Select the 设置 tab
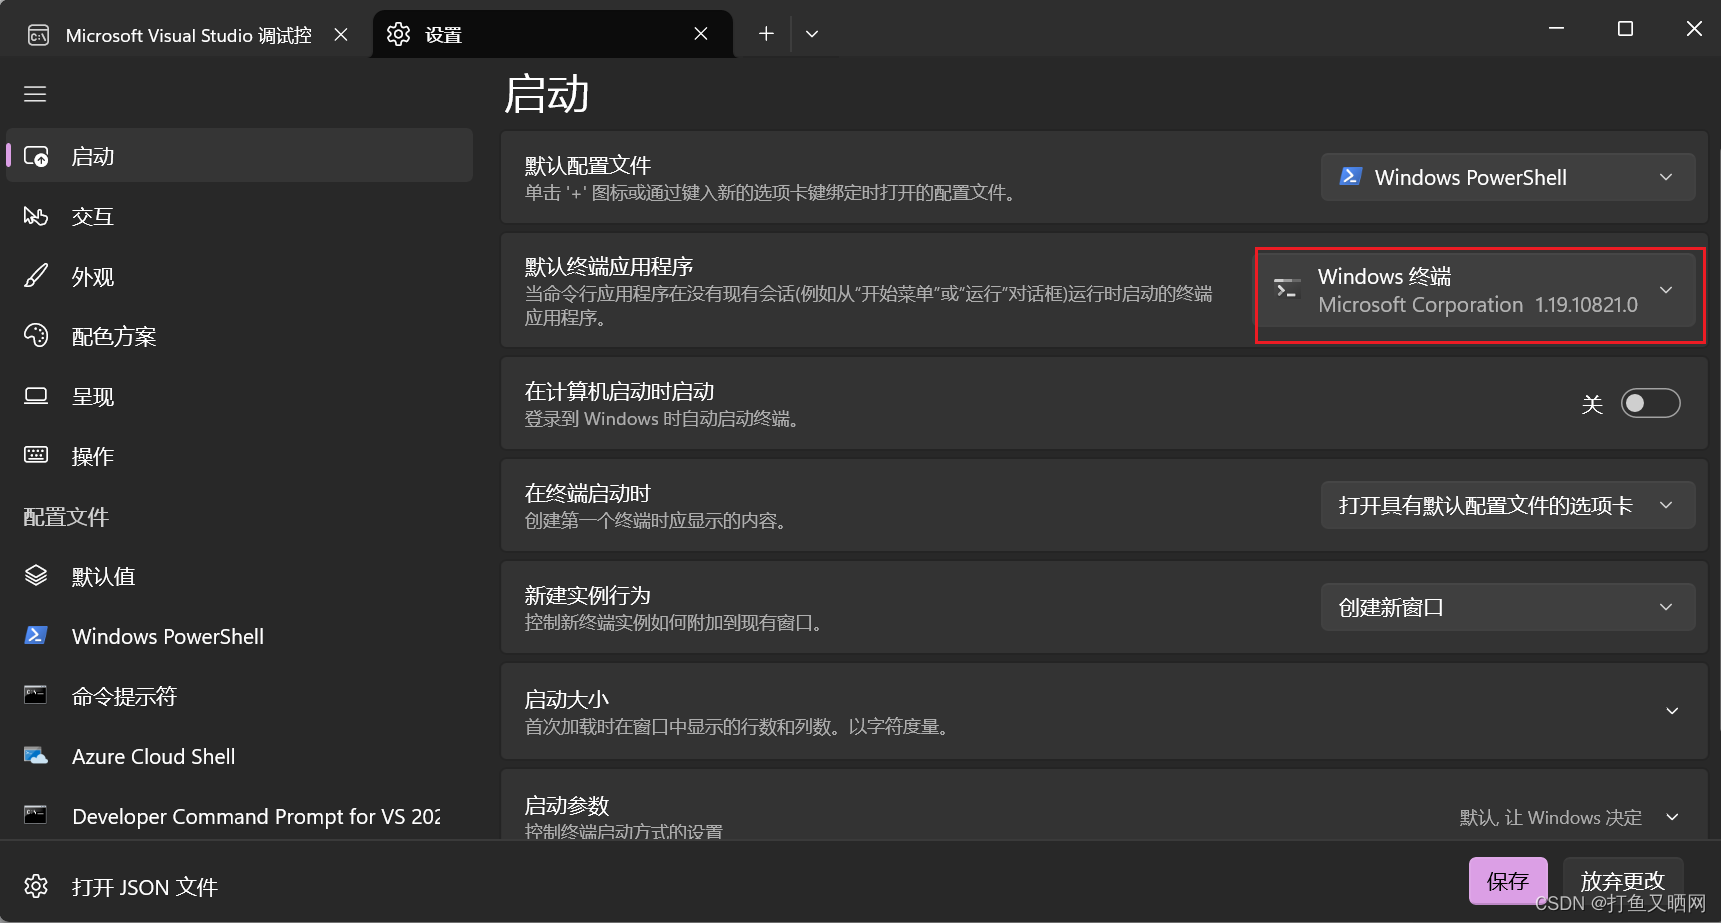1721x923 pixels. (551, 34)
